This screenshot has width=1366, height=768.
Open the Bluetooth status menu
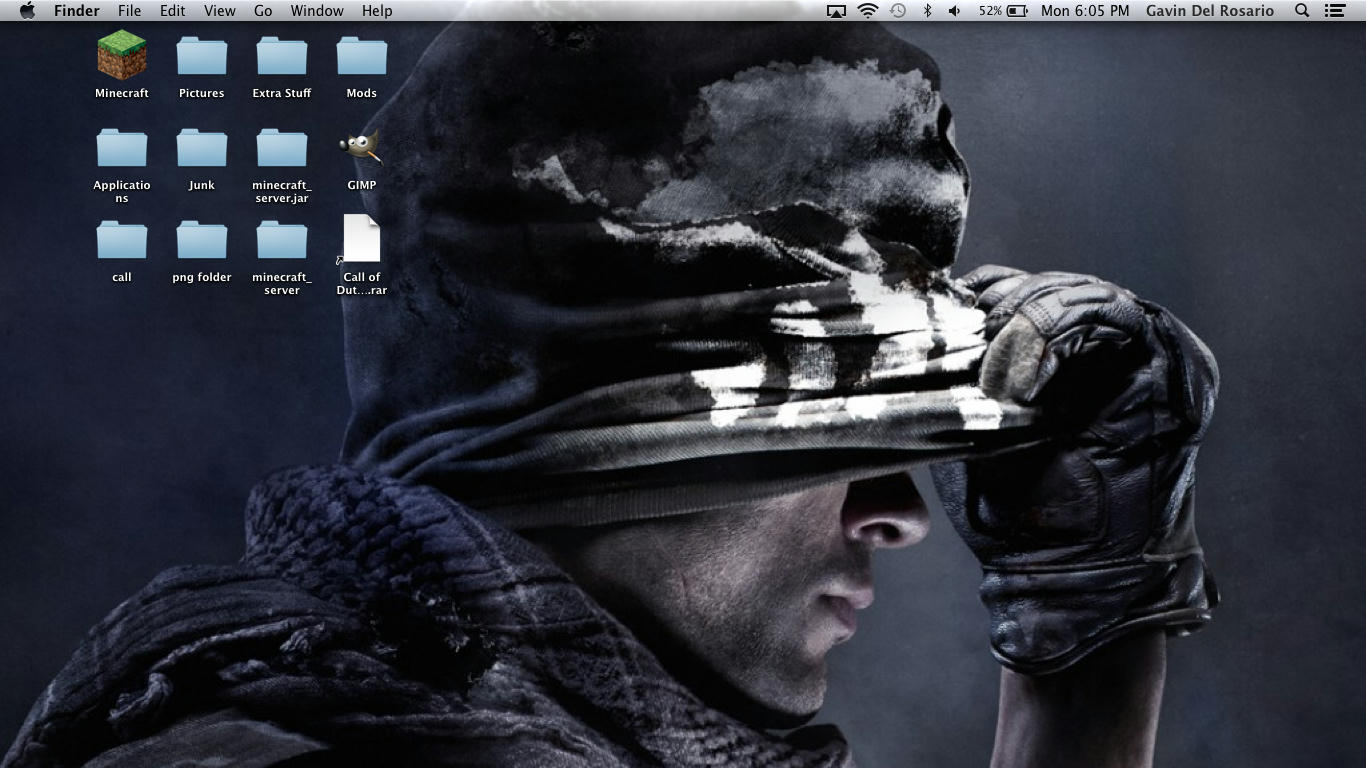click(927, 11)
